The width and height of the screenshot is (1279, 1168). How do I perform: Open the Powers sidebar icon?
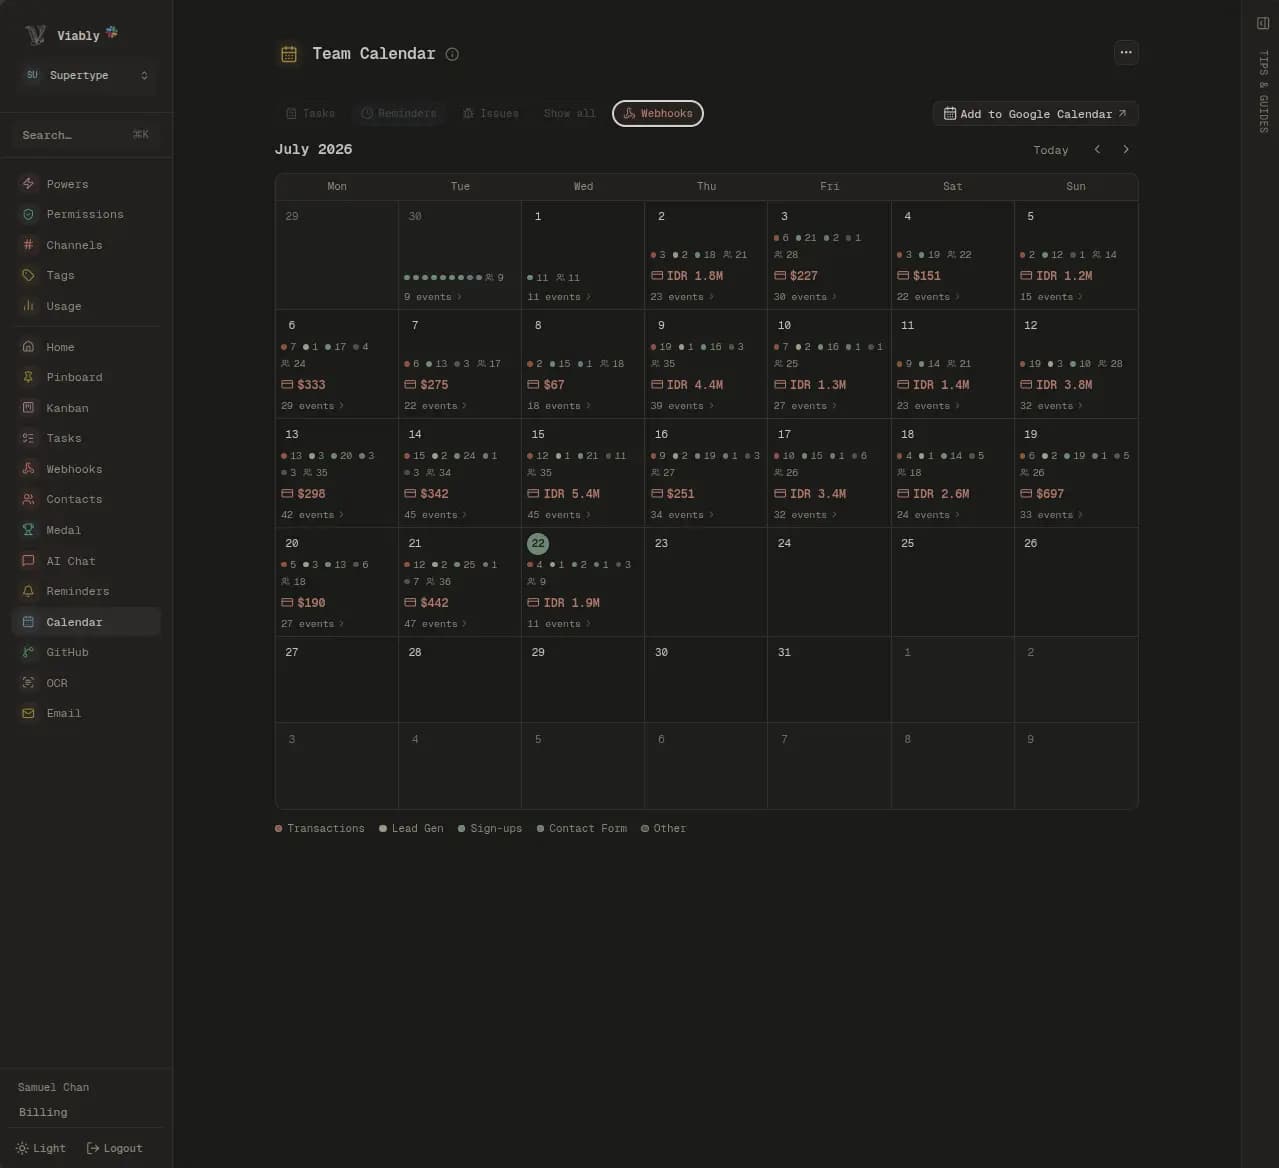click(x=28, y=184)
